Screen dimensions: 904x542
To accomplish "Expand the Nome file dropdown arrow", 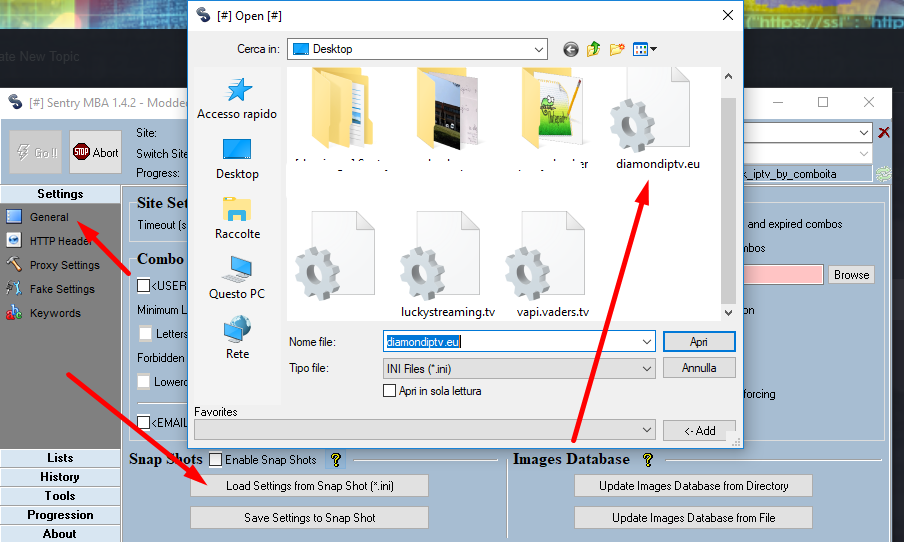I will [x=647, y=342].
